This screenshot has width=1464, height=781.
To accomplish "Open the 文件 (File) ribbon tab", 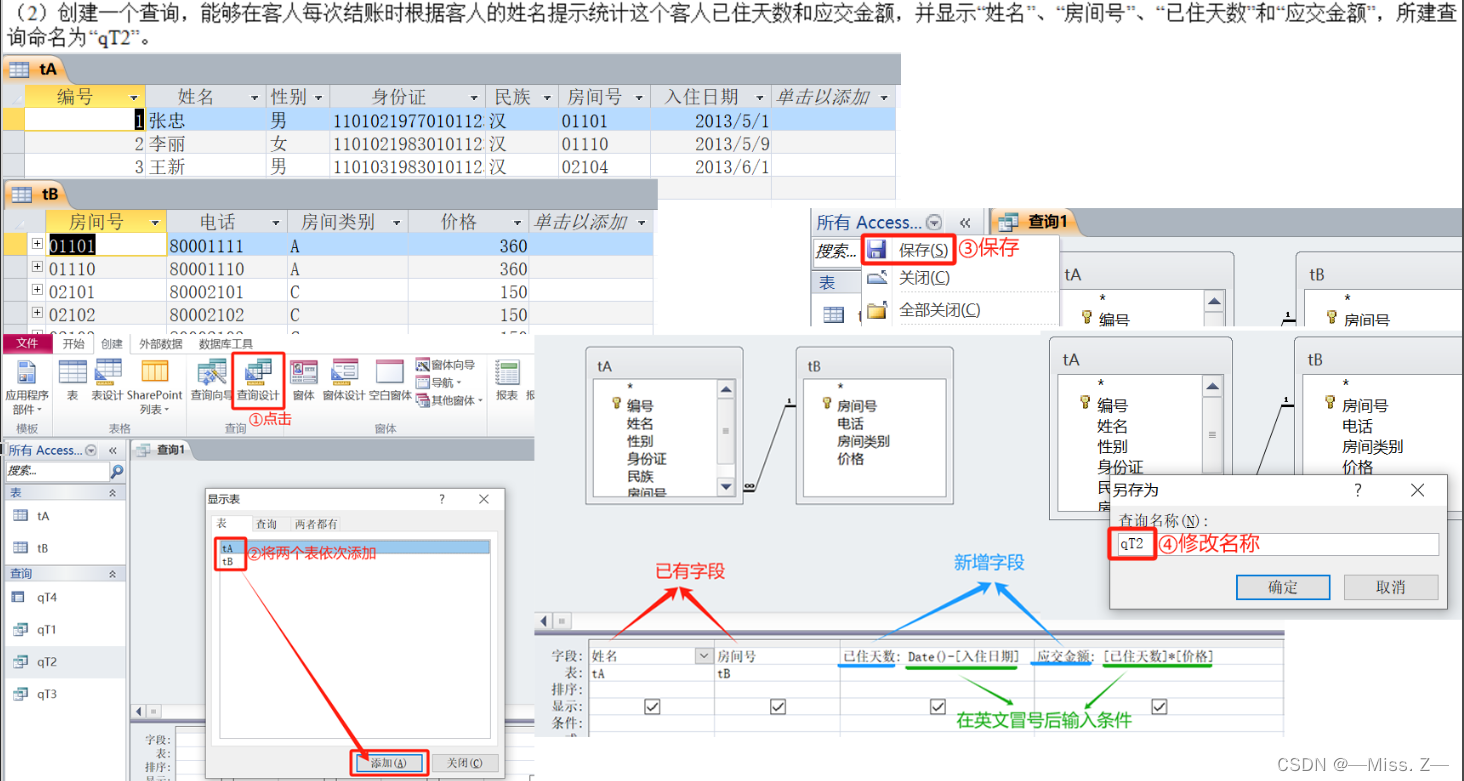I will [x=27, y=343].
